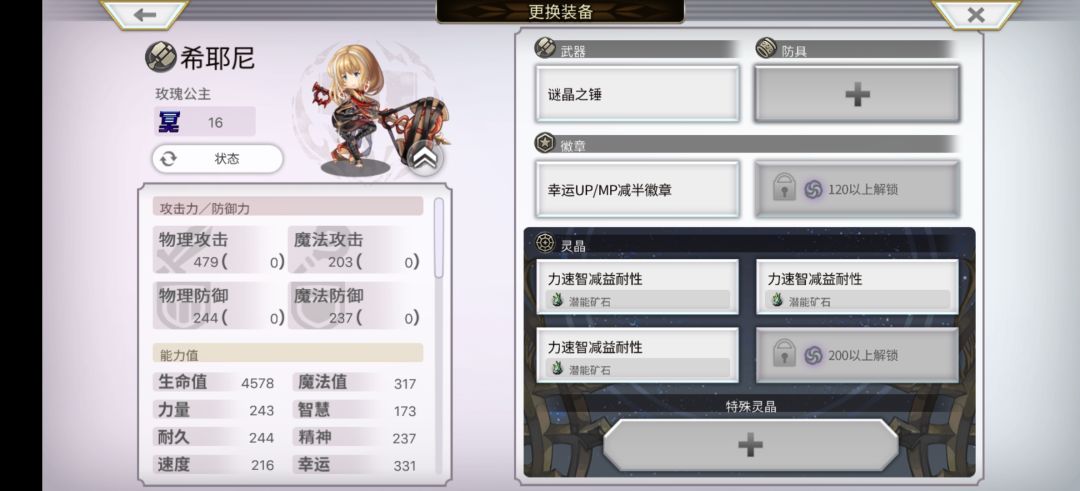
Task: Select the 幸运UP/MP减半徽章 badge slot
Action: click(637, 189)
